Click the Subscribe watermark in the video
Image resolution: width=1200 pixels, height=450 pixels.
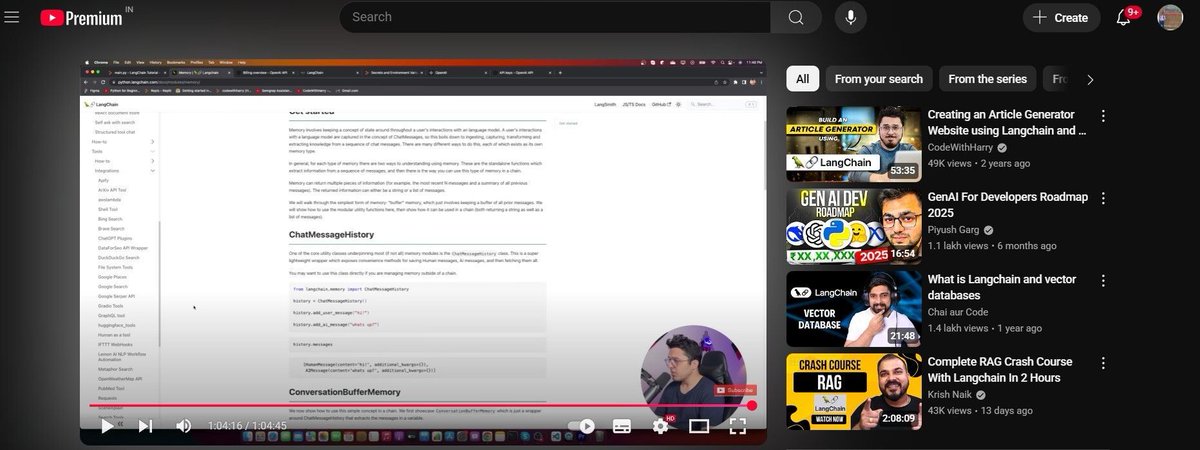[735, 390]
